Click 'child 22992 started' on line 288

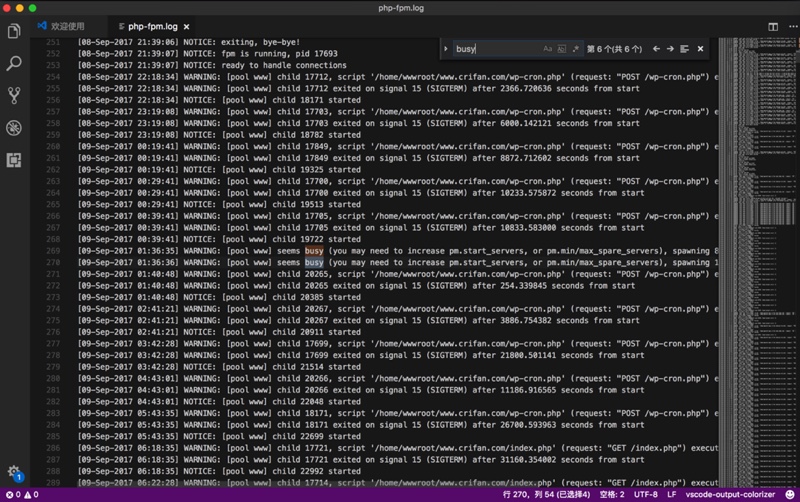coord(316,471)
